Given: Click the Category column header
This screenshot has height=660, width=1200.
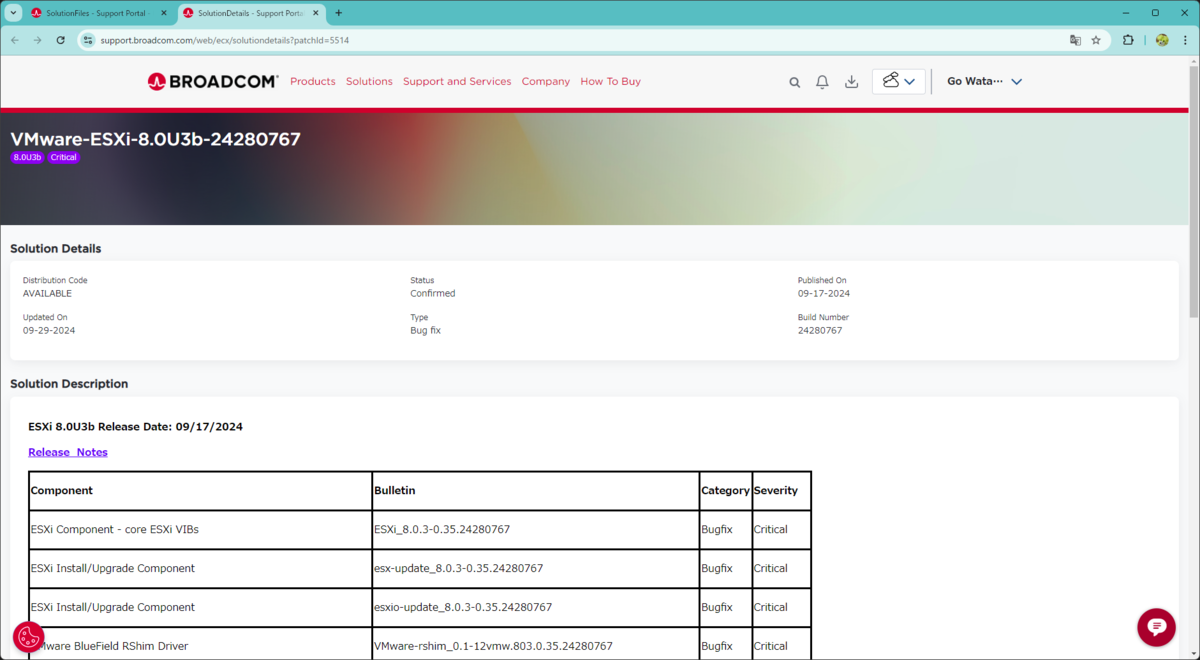Looking at the screenshot, I should 725,491.
